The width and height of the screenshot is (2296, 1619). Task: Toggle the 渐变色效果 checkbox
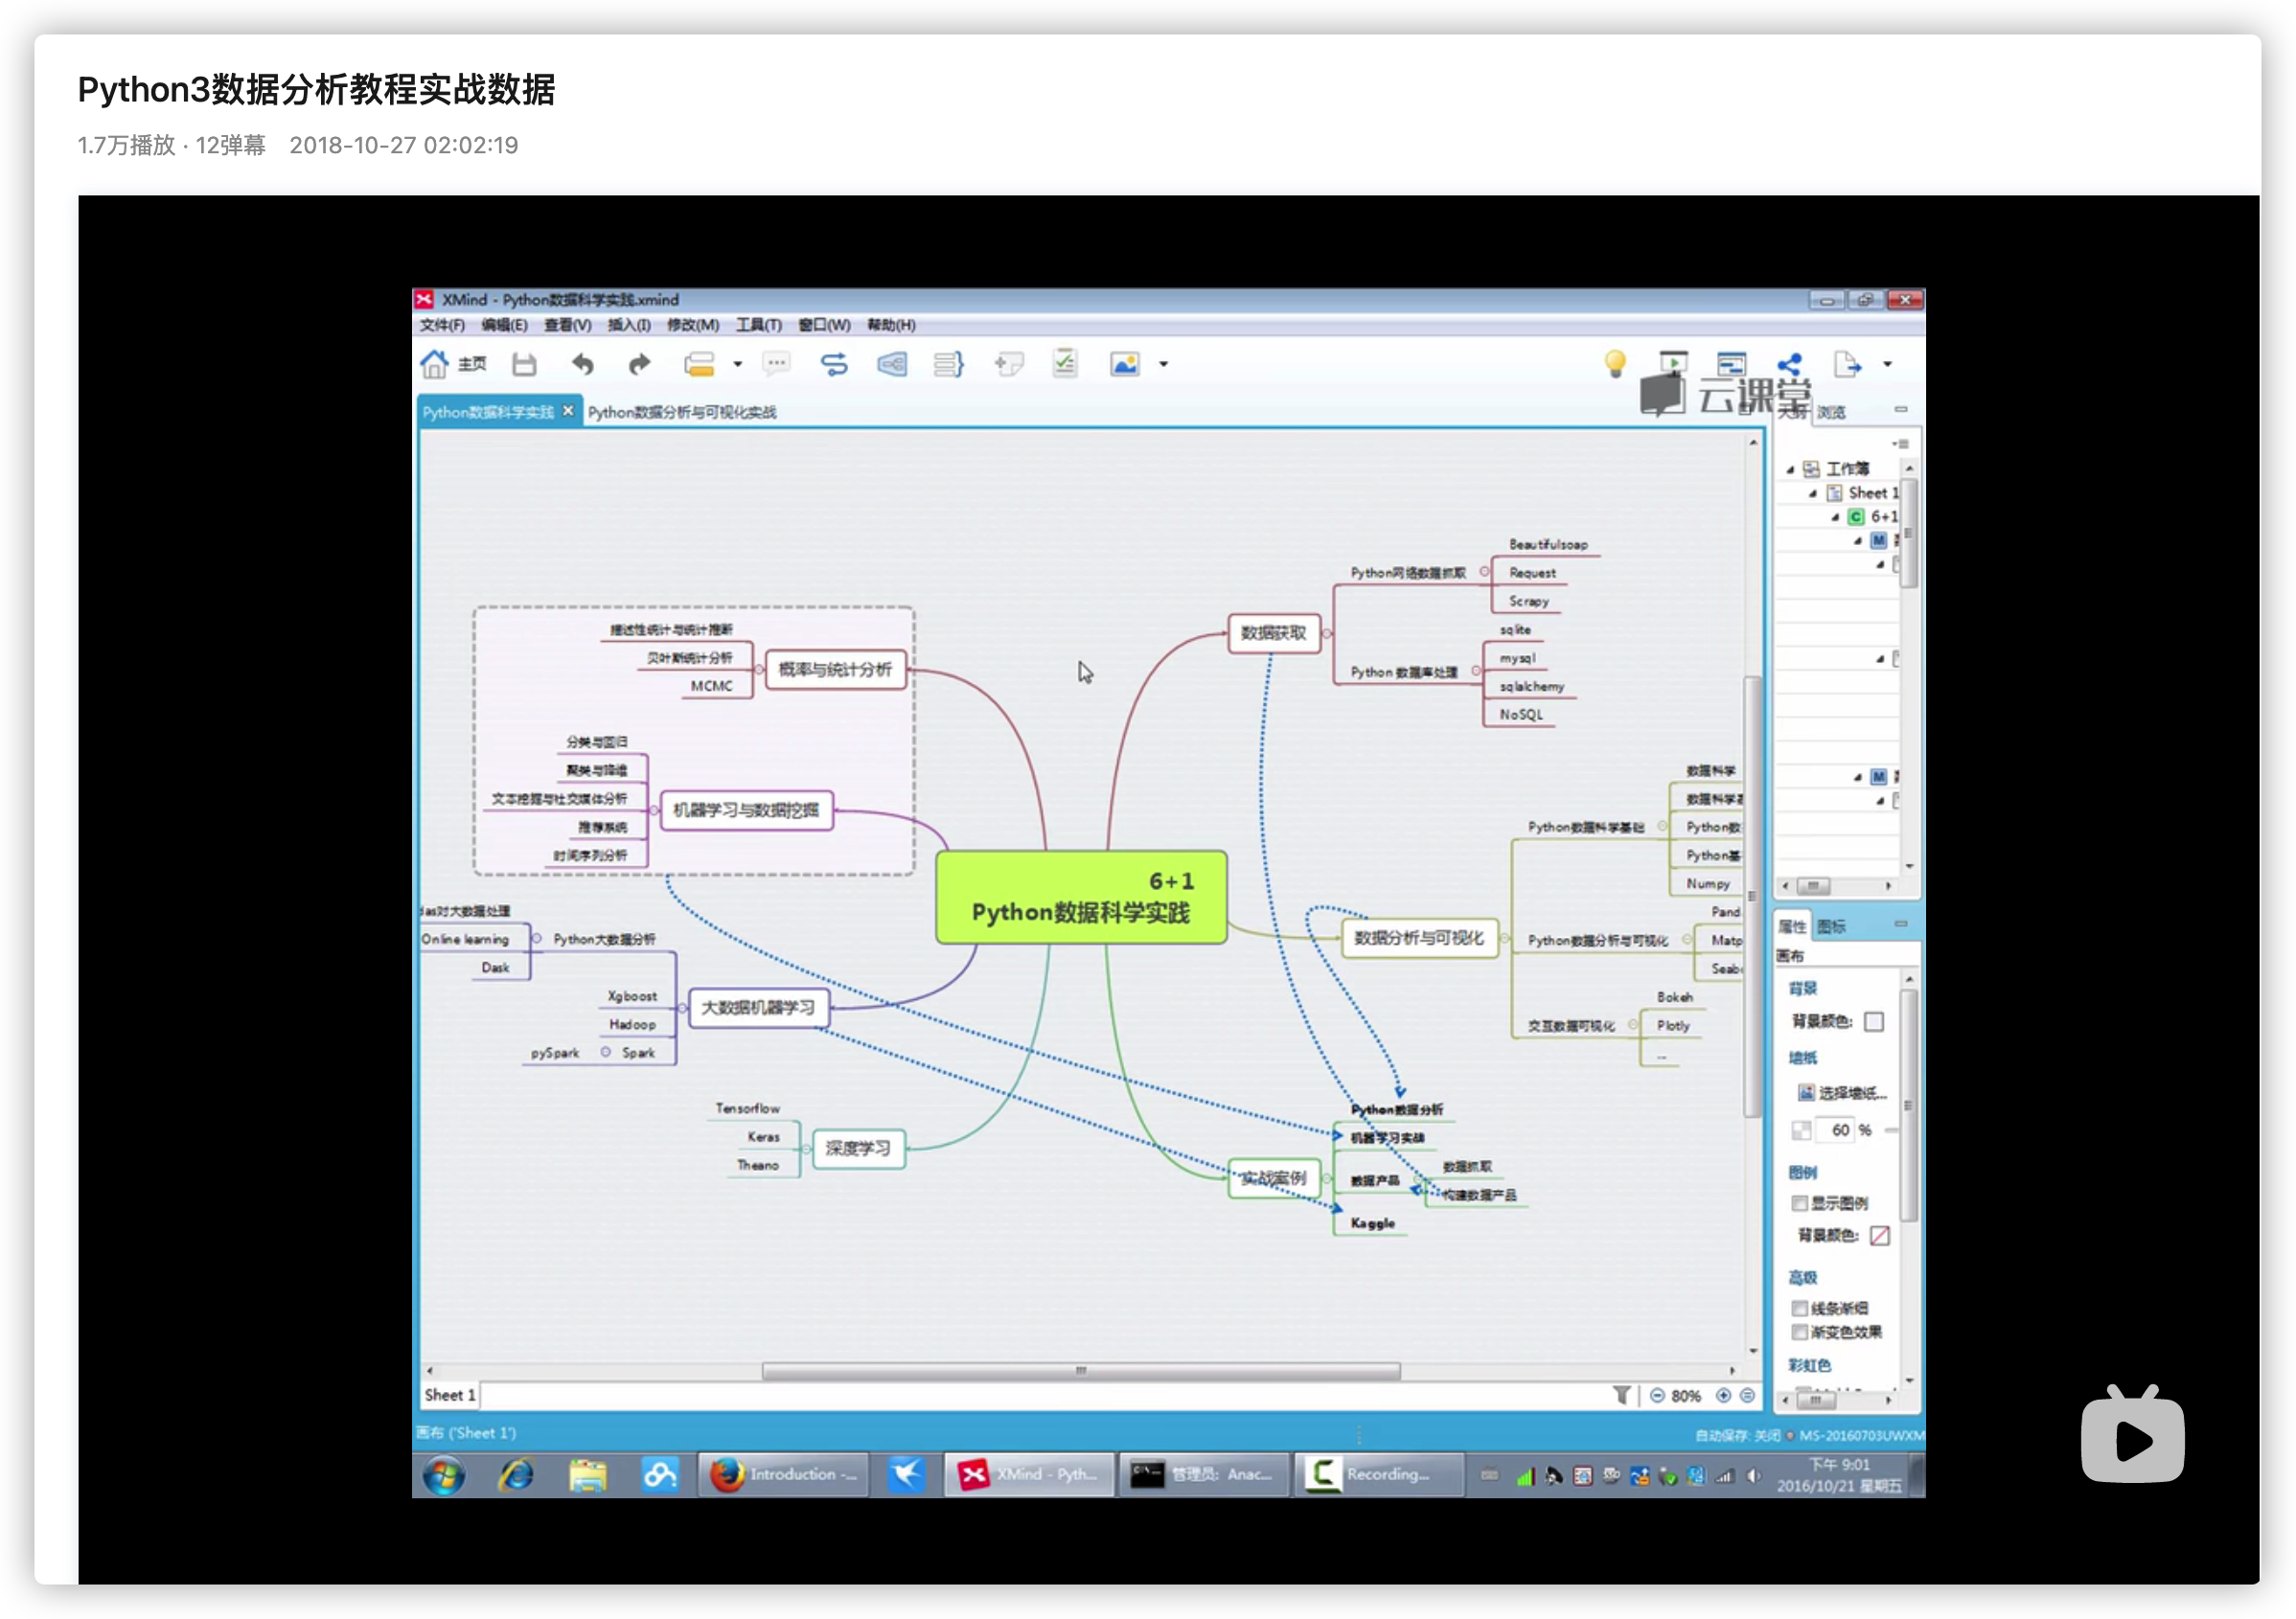[1799, 1332]
